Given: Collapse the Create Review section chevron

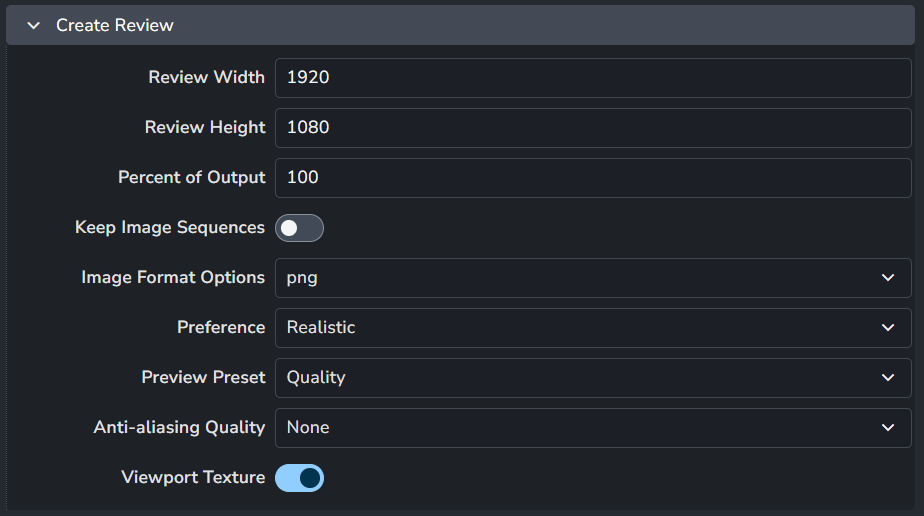Looking at the screenshot, I should coord(34,25).
